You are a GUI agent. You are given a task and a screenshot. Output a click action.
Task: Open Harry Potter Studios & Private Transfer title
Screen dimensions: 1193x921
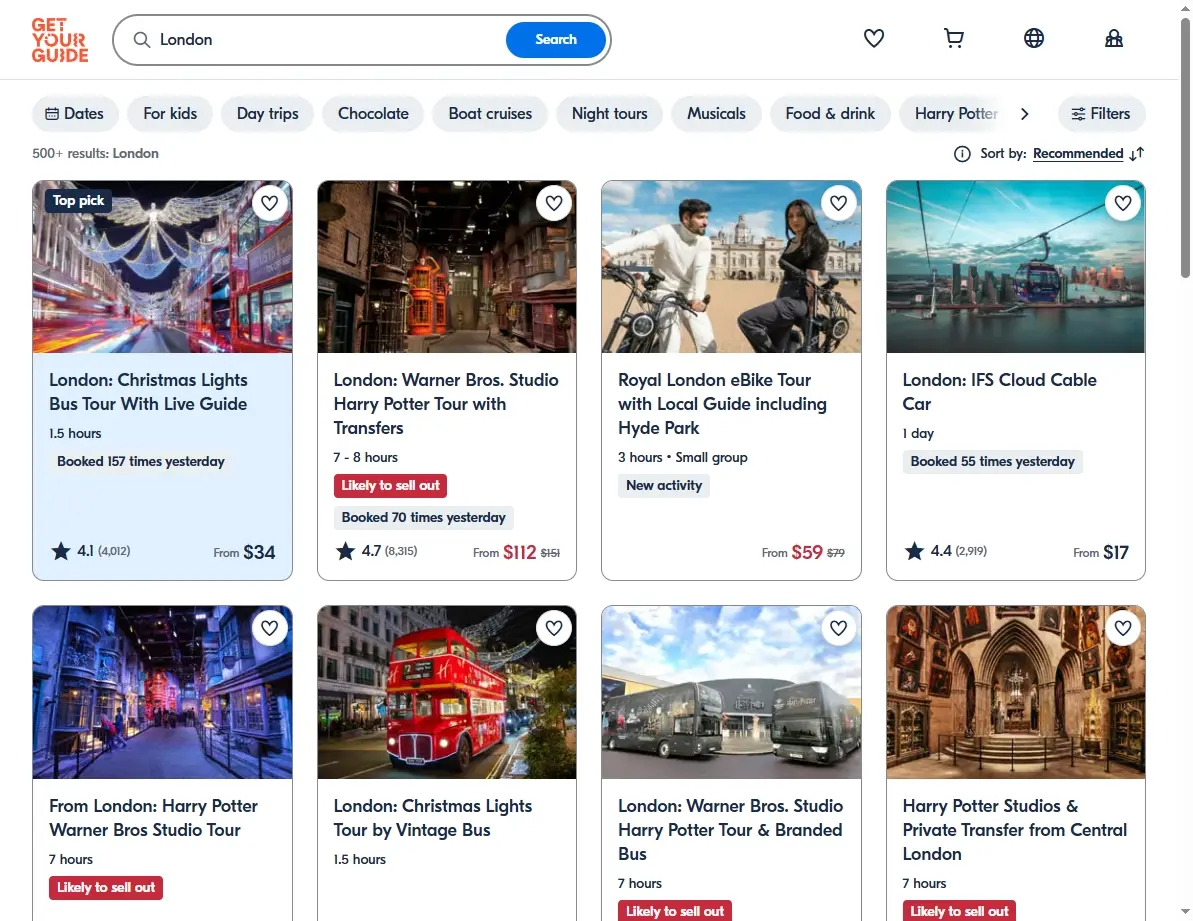[1014, 830]
